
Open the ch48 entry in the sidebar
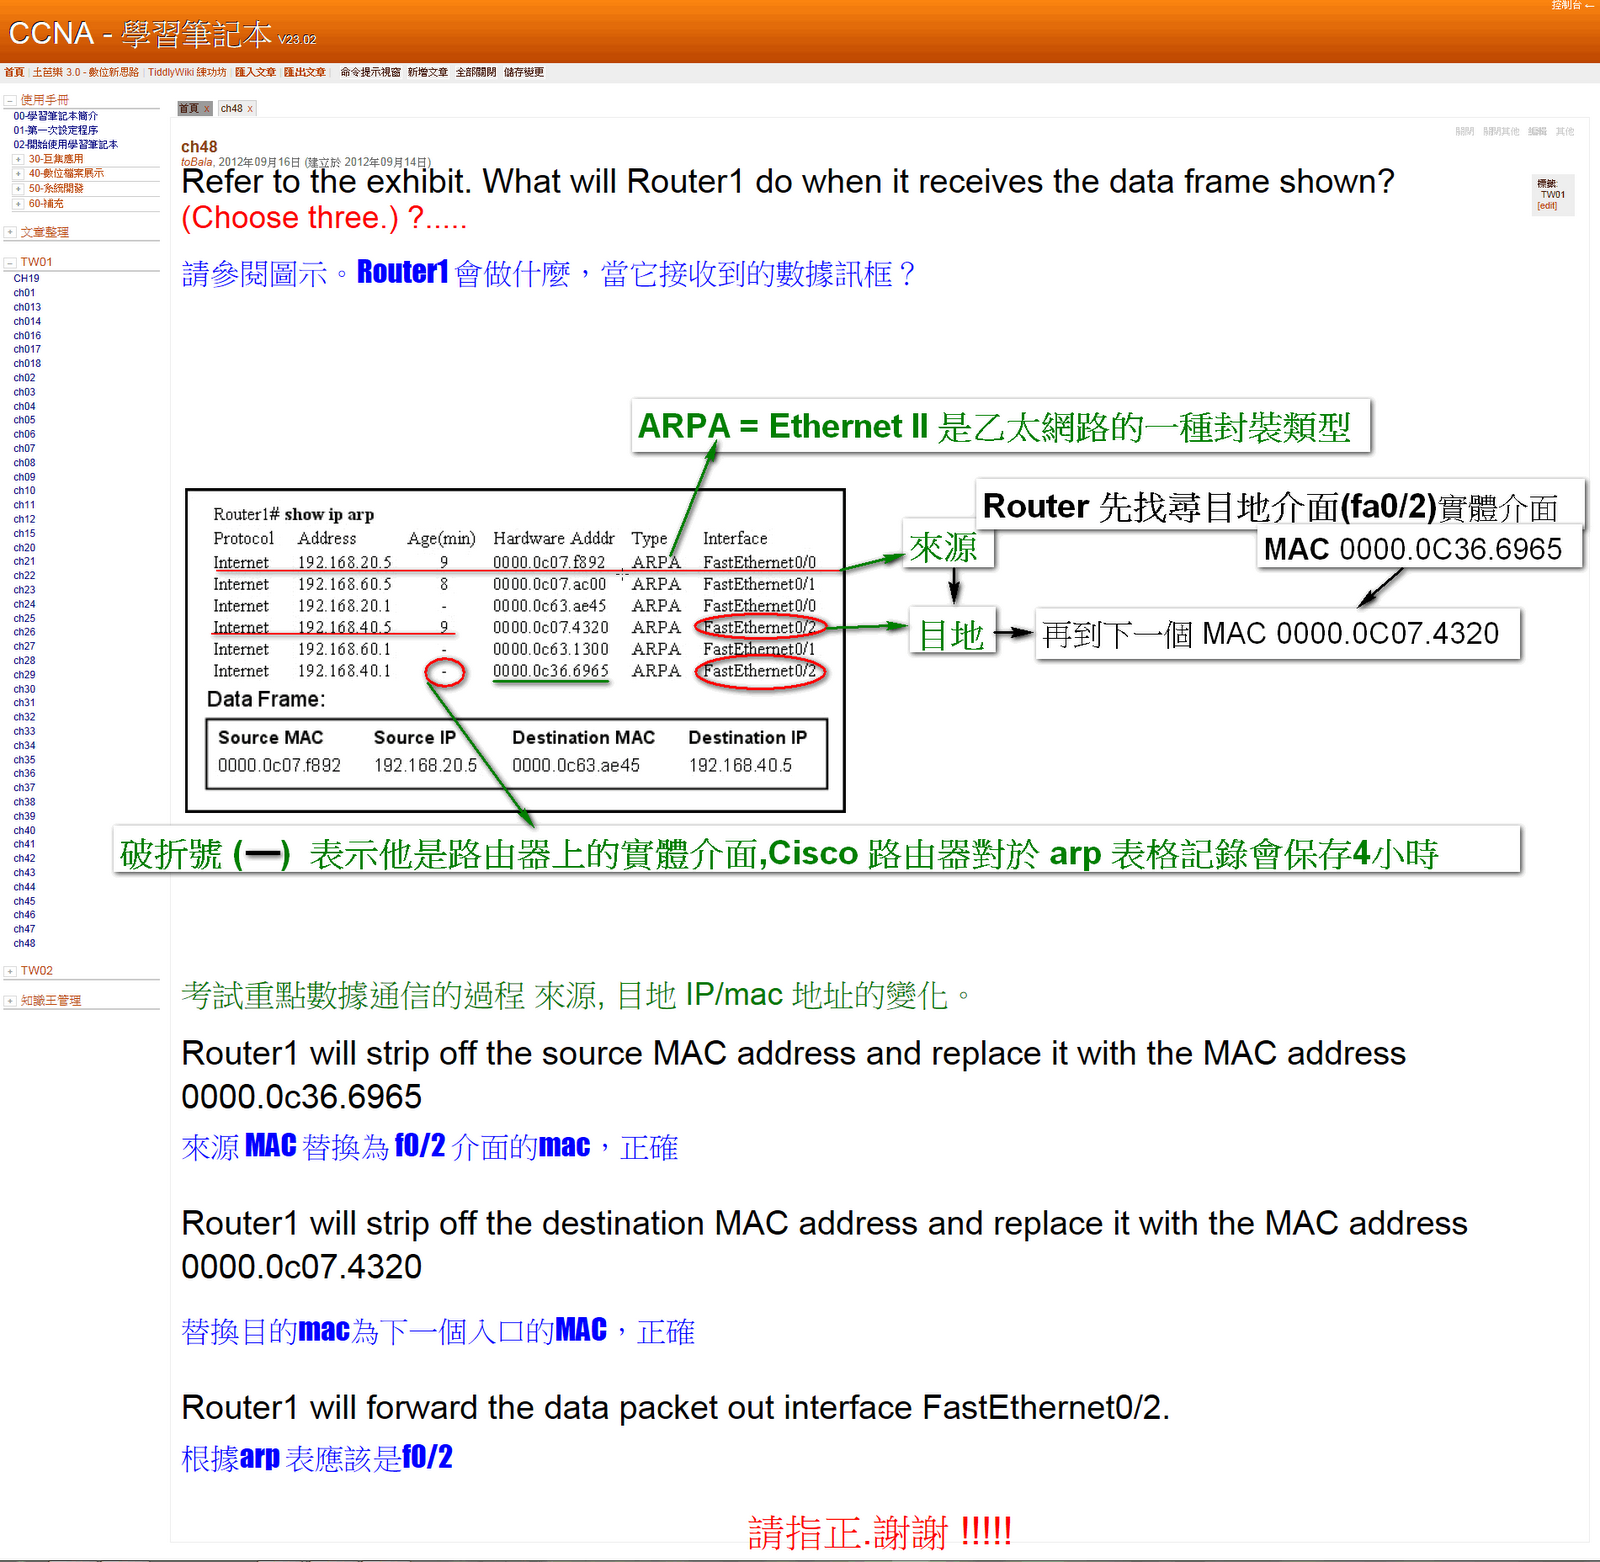click(24, 944)
